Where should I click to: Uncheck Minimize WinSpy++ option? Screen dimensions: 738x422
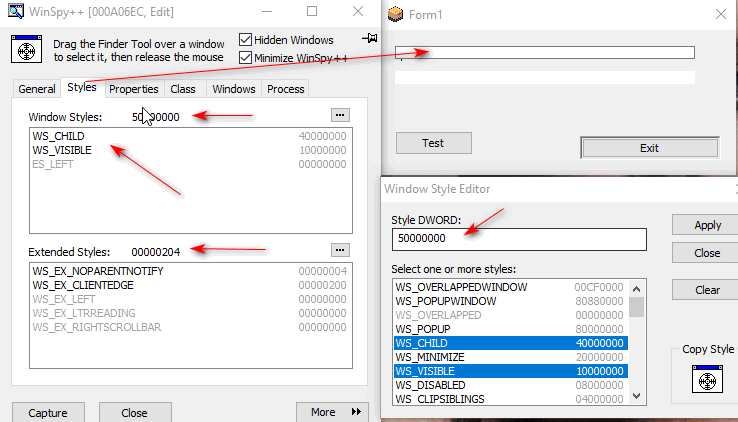pos(246,58)
